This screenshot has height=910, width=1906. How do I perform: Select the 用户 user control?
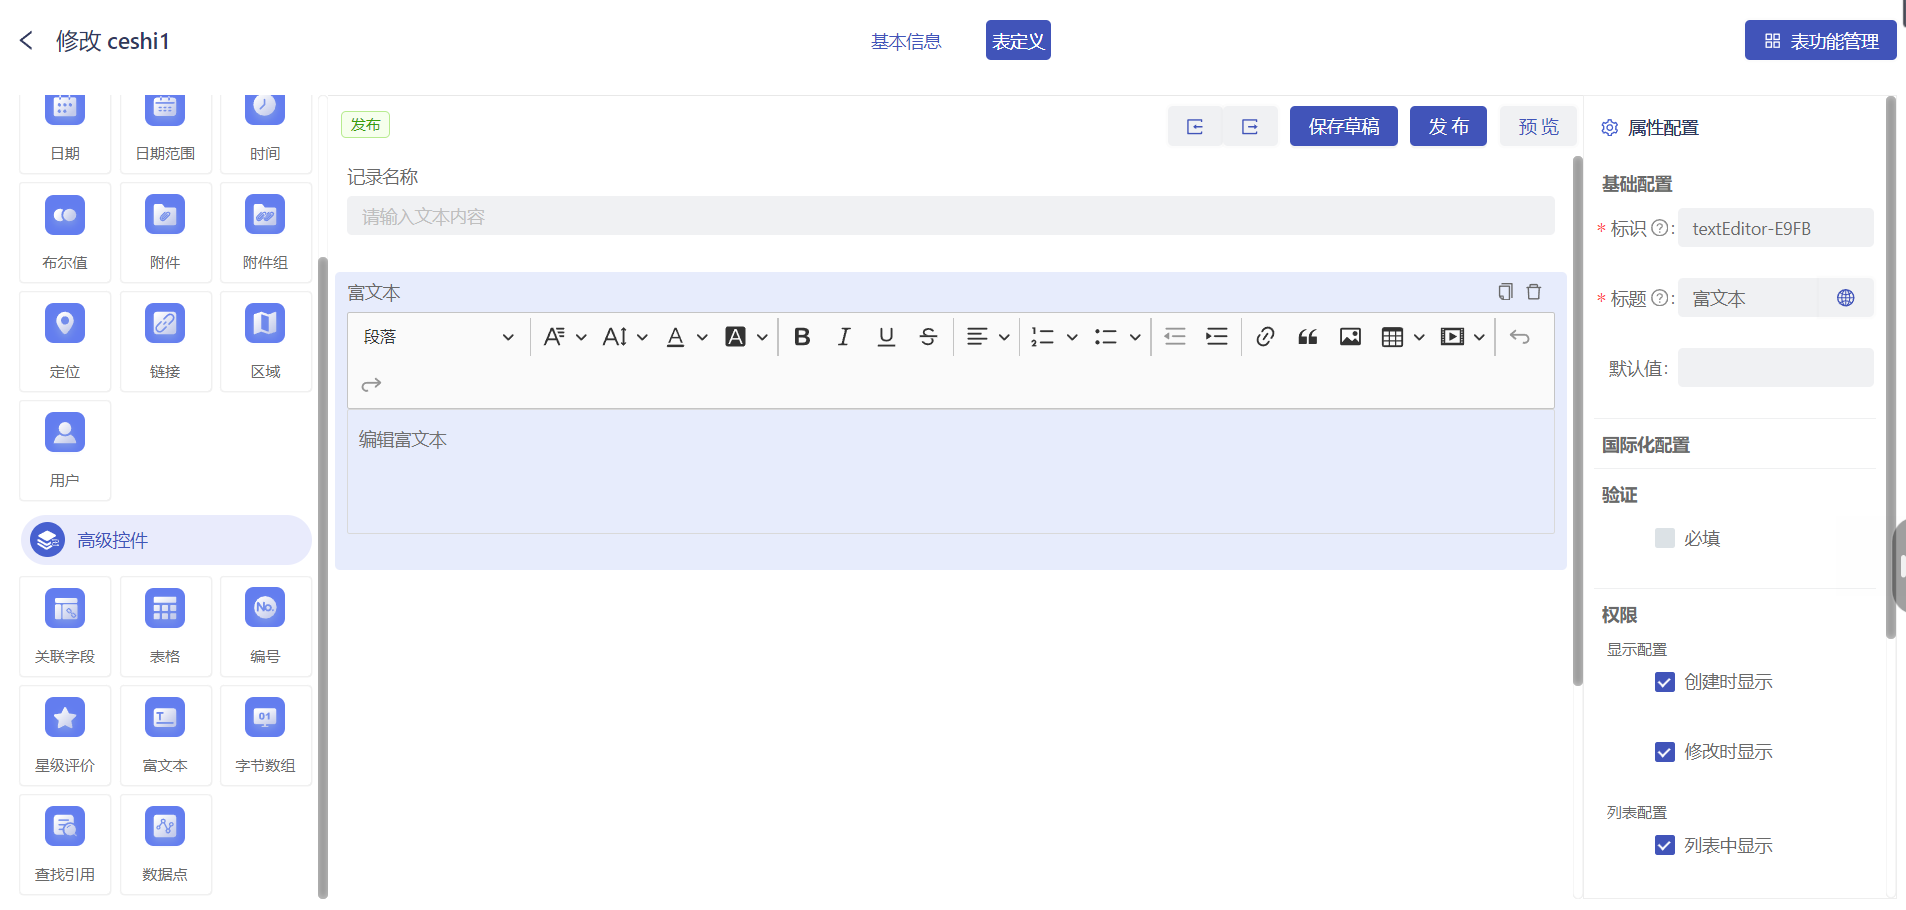(x=65, y=450)
